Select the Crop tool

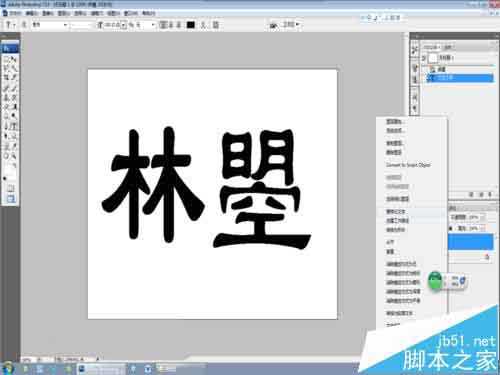(6, 78)
